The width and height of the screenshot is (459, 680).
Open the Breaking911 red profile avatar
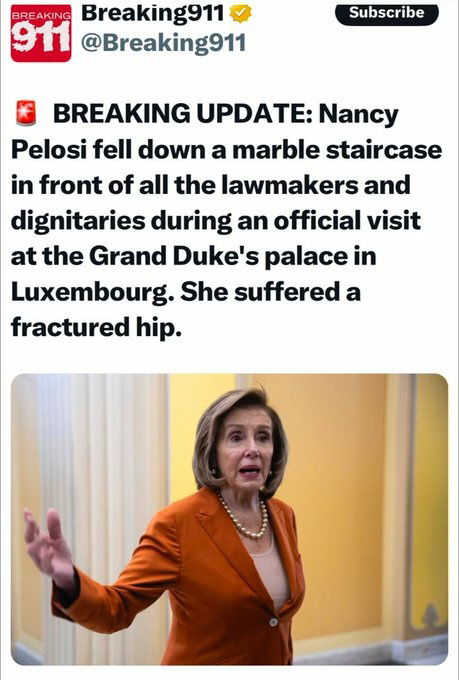(x=41, y=33)
